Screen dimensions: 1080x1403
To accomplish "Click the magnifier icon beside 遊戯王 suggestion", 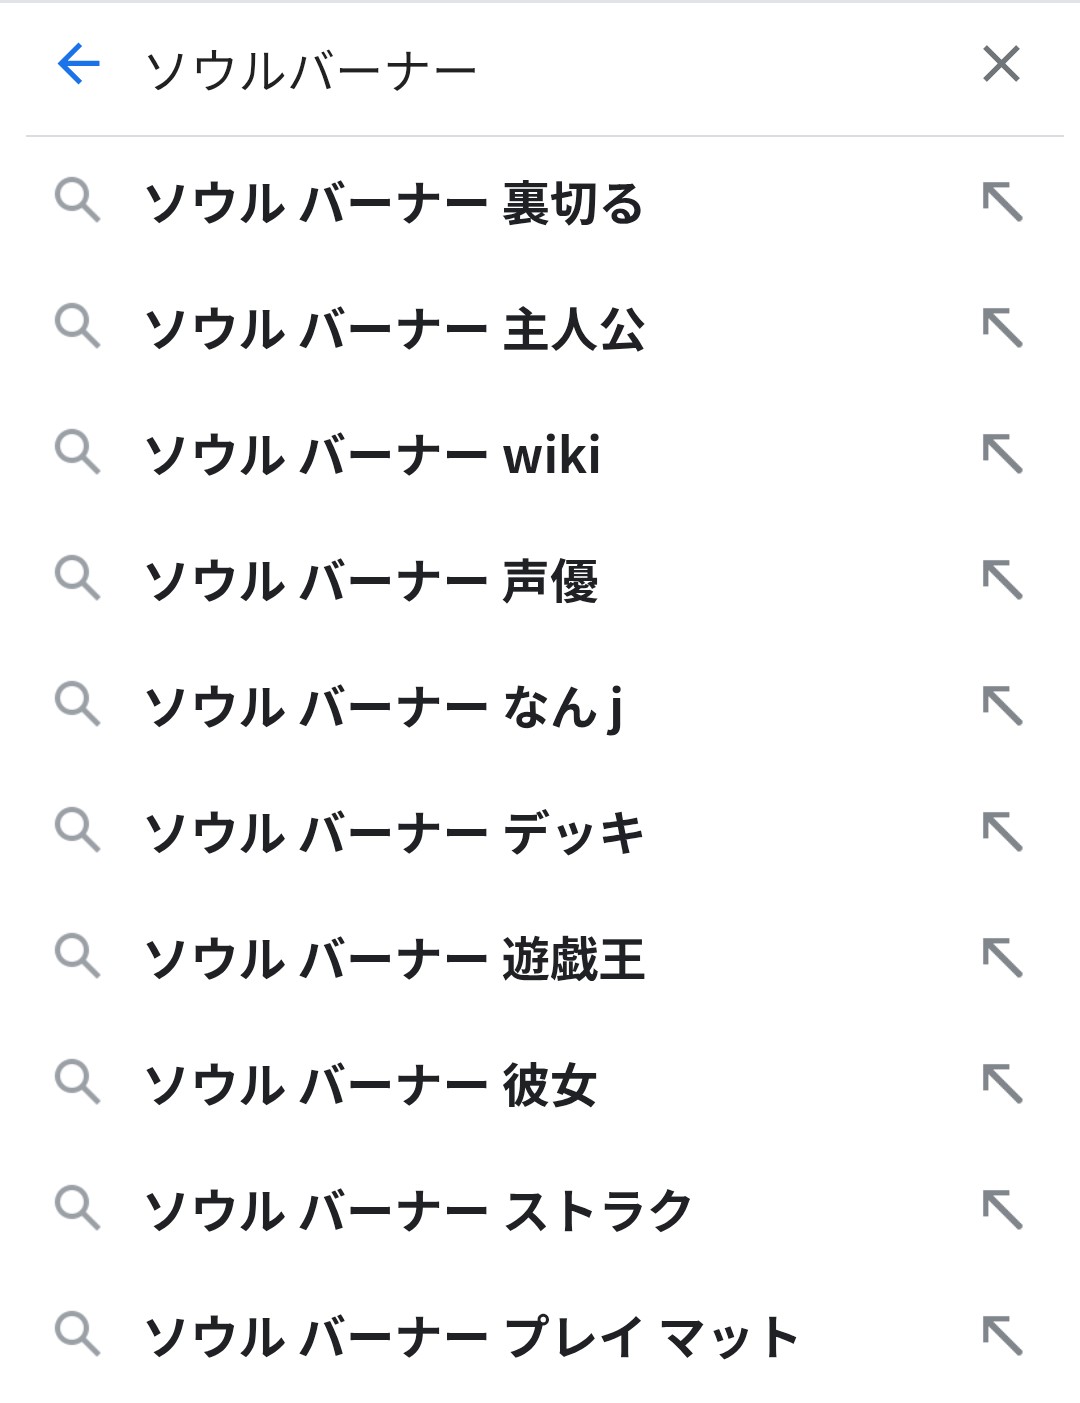I will pyautogui.click(x=77, y=957).
